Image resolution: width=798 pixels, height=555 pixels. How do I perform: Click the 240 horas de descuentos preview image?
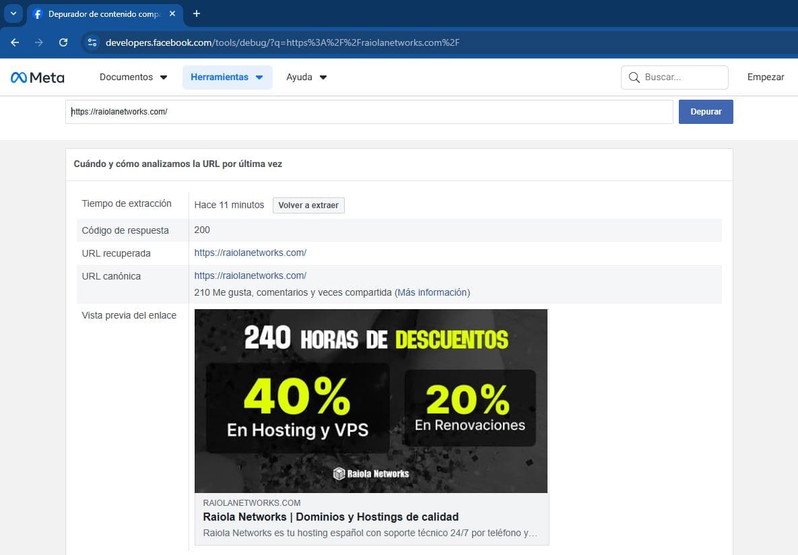(371, 401)
